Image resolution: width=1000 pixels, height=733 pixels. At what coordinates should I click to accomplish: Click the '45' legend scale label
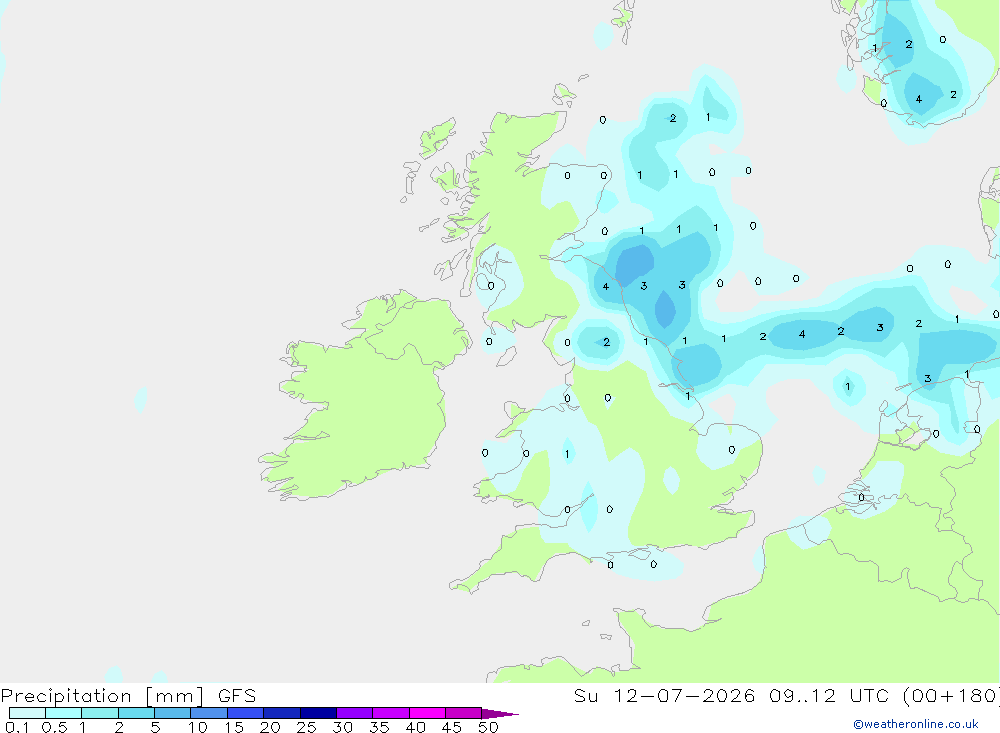(x=452, y=727)
